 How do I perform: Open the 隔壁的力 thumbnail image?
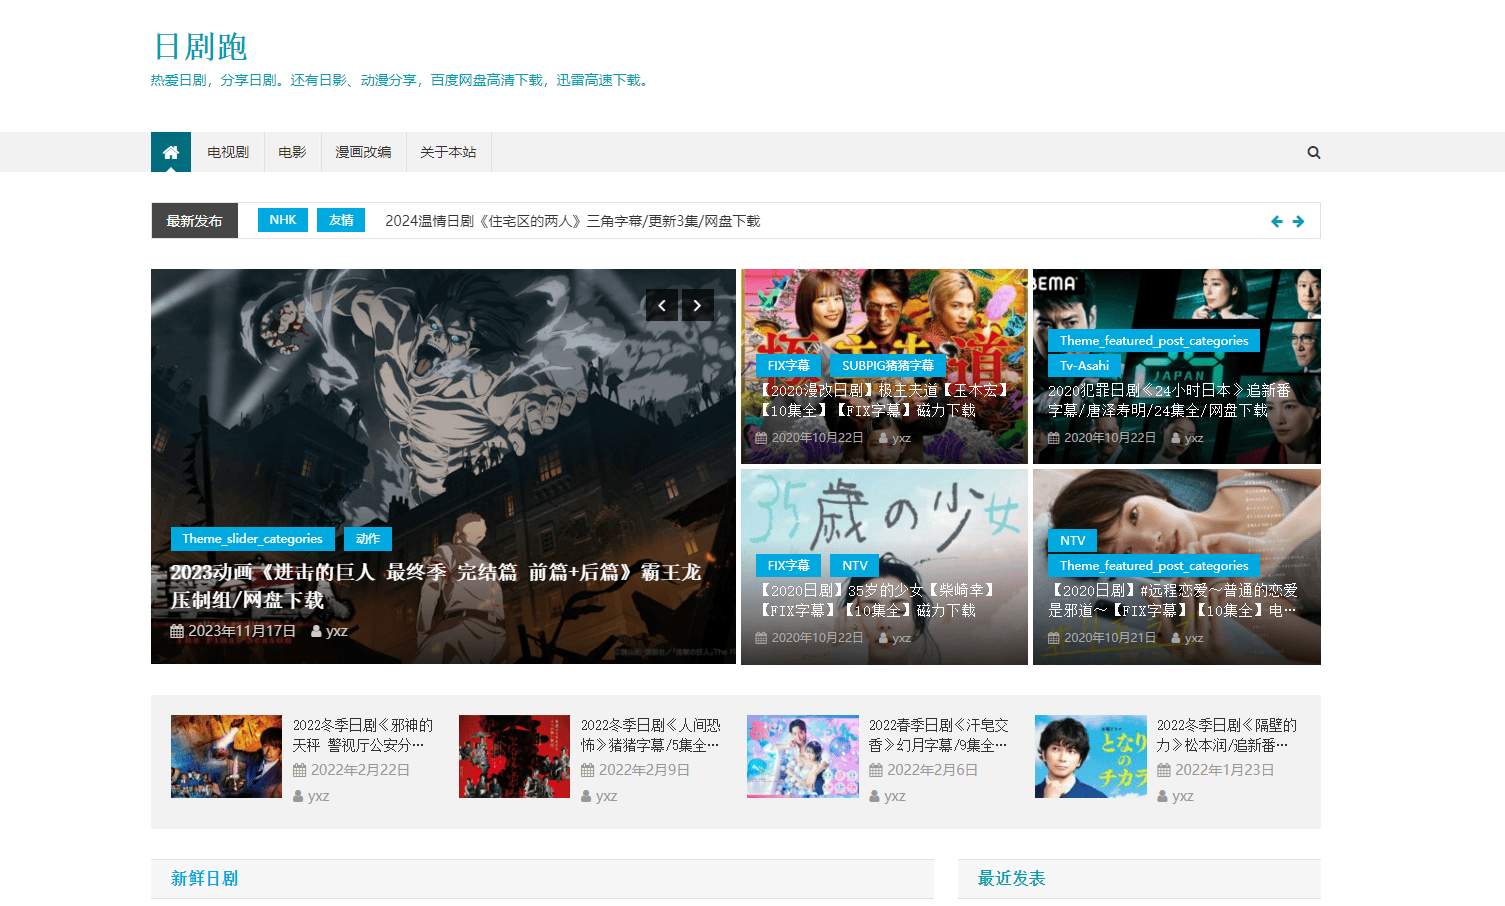pyautogui.click(x=1090, y=756)
